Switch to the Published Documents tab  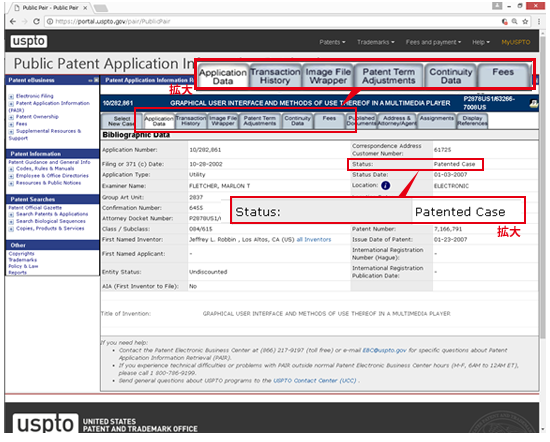[x=361, y=121]
